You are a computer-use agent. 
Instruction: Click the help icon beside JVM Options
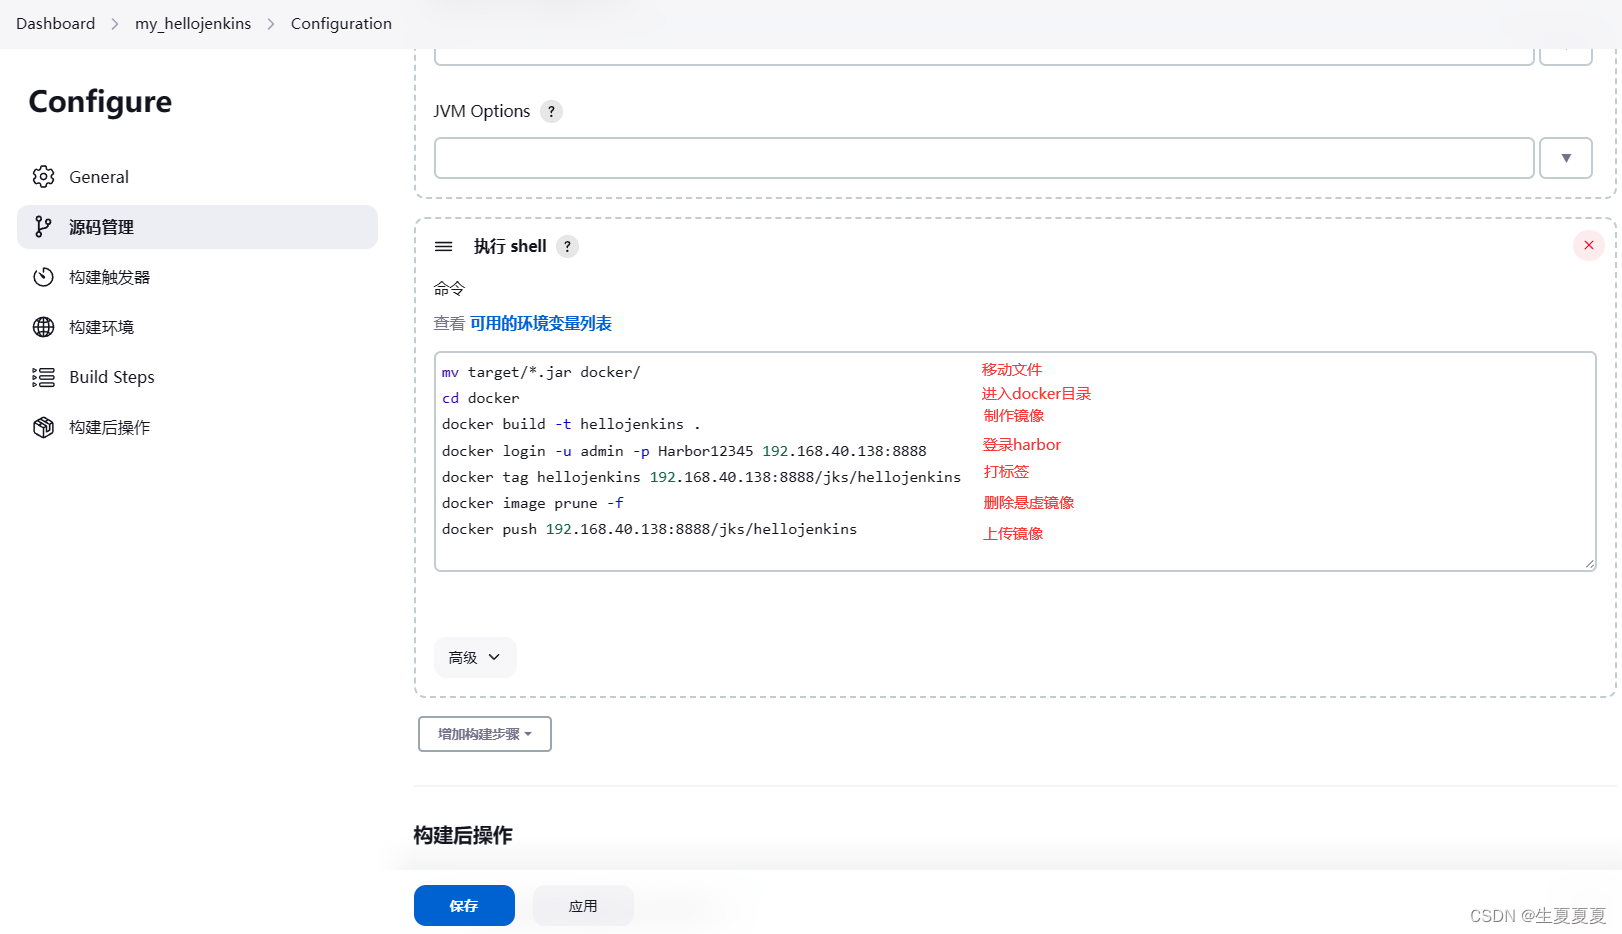pyautogui.click(x=551, y=111)
